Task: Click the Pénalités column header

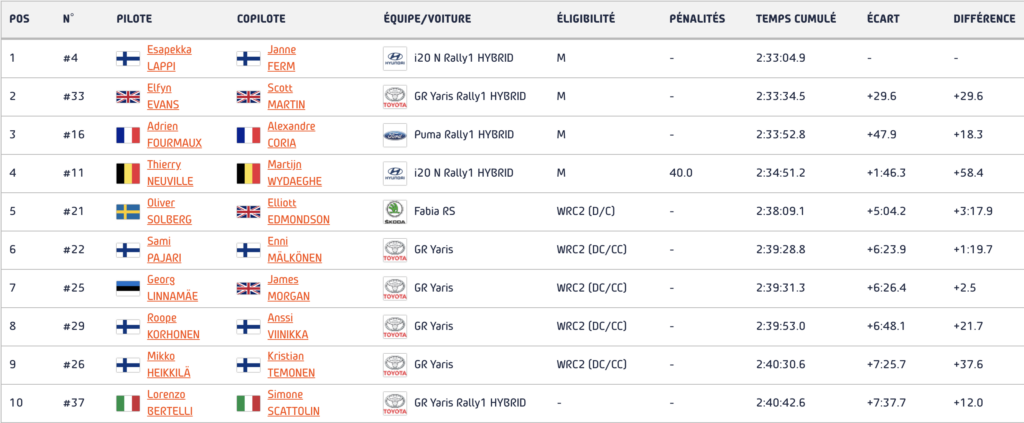Action: 697,18
